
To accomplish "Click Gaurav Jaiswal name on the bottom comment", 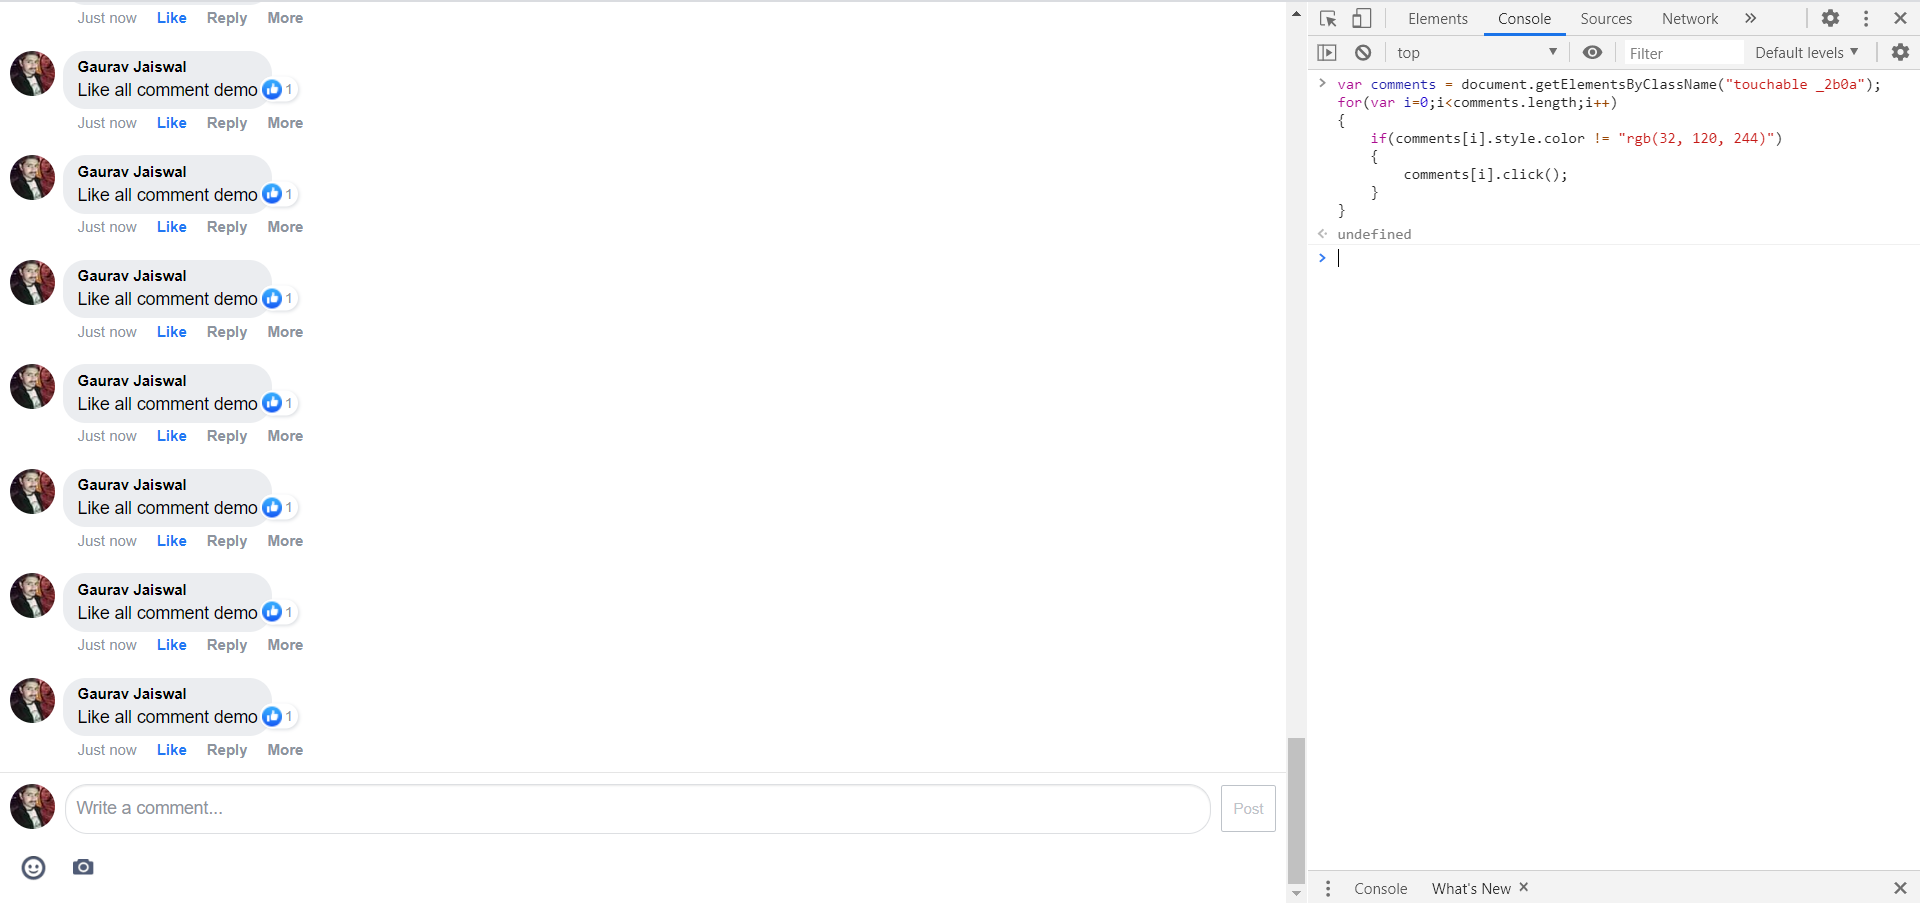I will tap(132, 694).
